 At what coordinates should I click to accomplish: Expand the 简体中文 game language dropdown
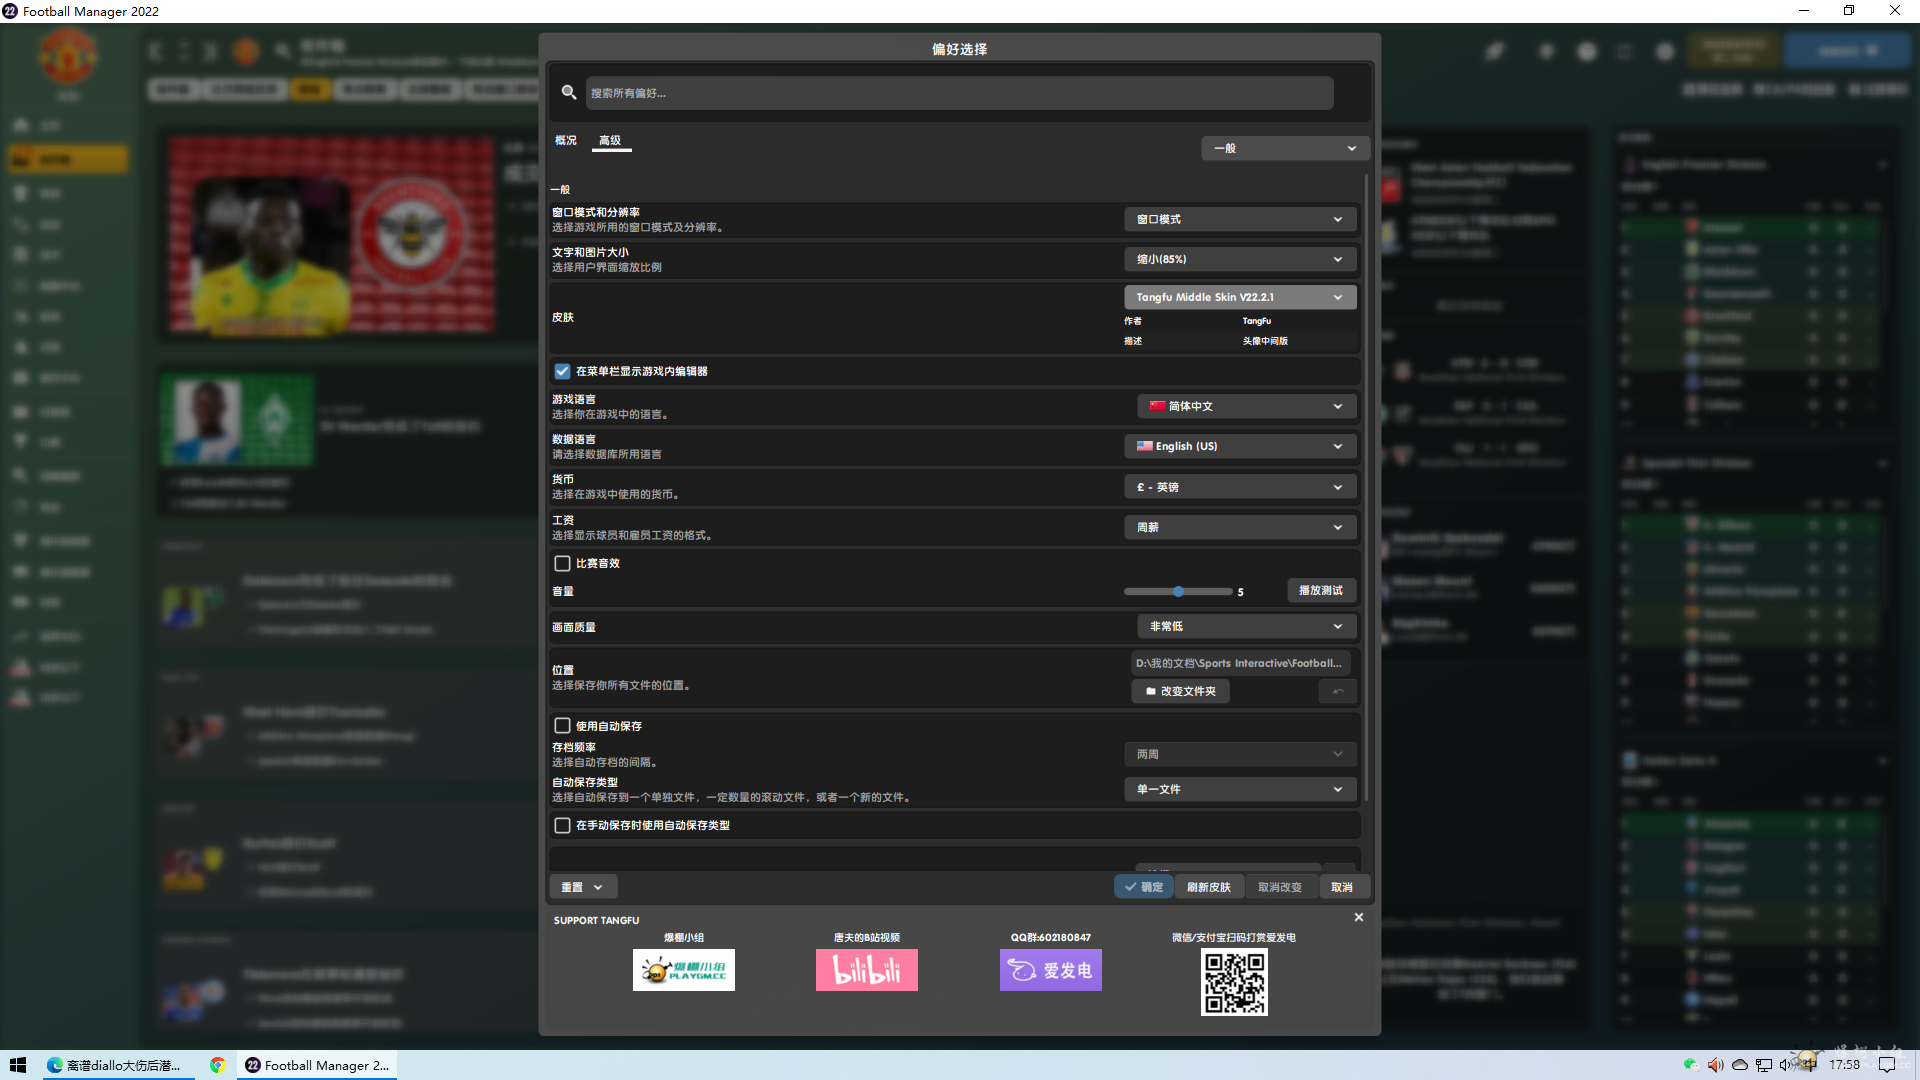point(1246,406)
